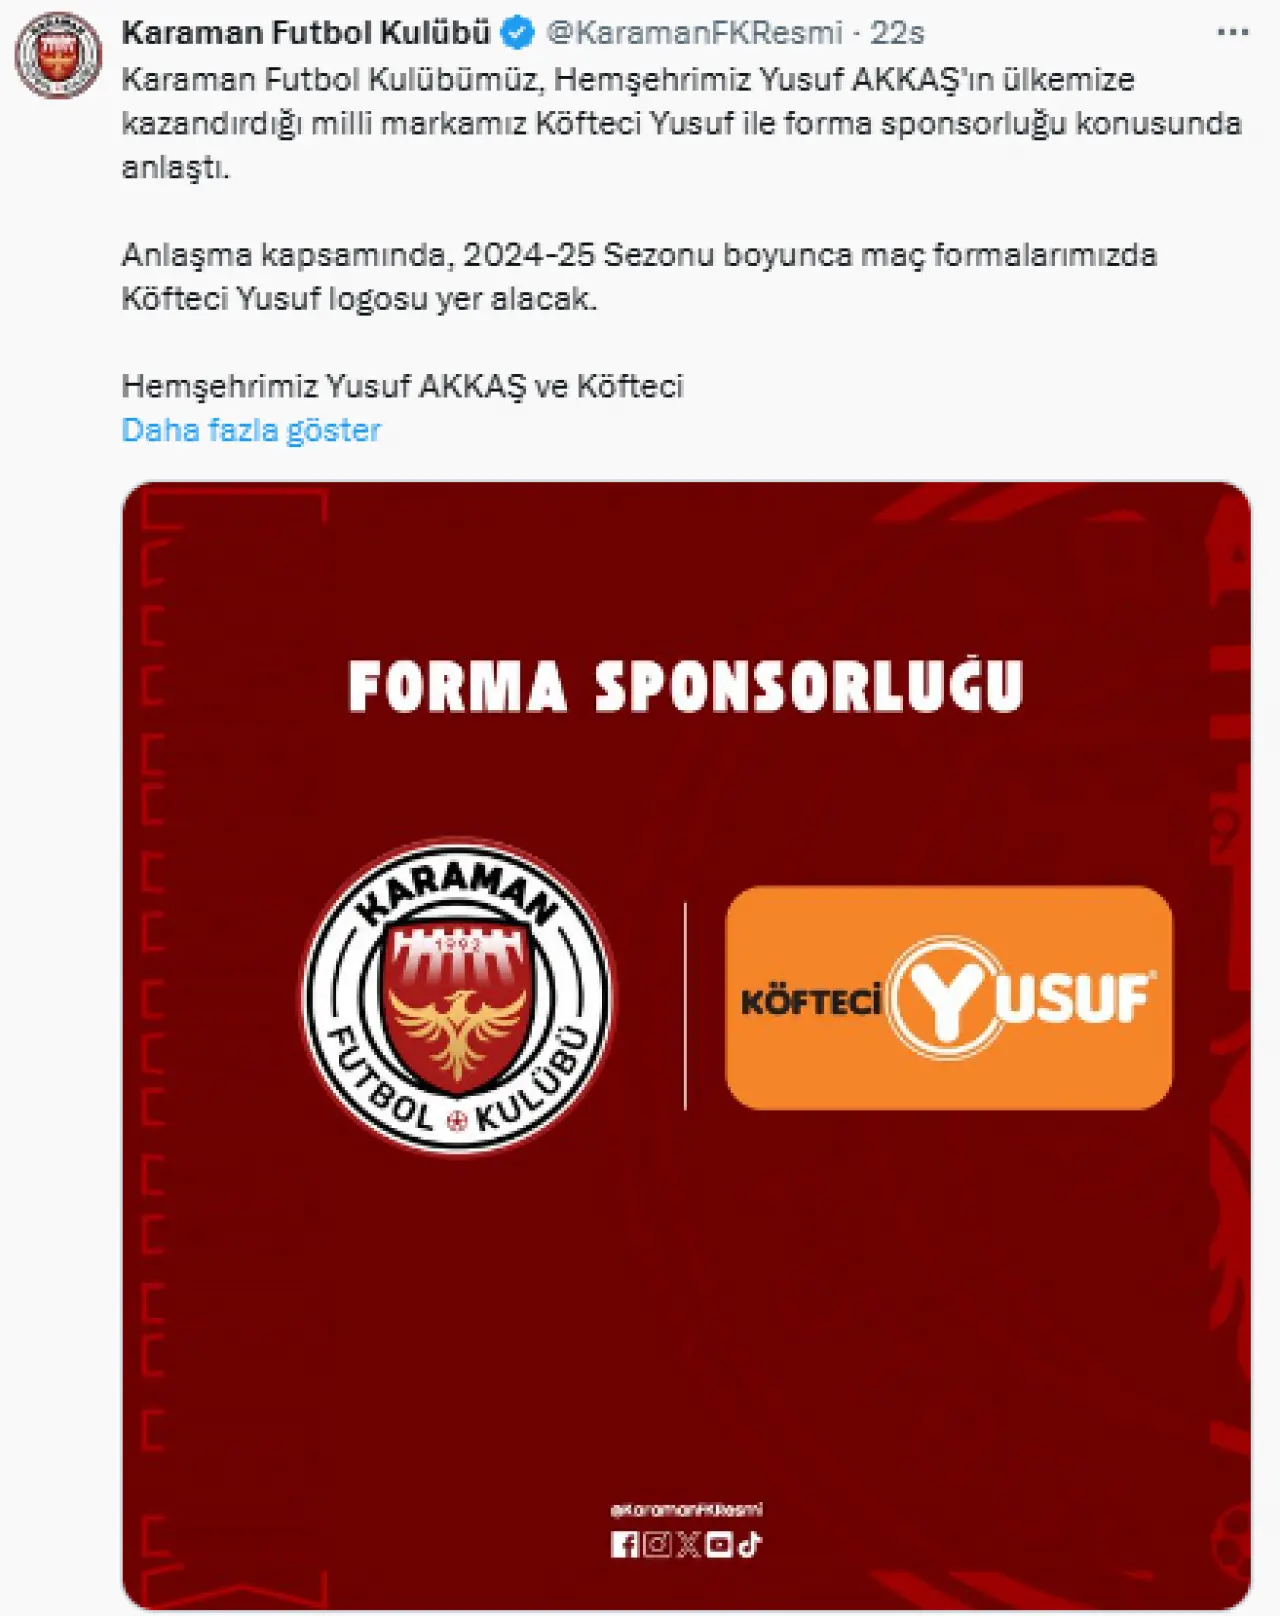Click the YouTube icon in the image footer
Viewport: 1280px width, 1616px height.
(719, 1545)
